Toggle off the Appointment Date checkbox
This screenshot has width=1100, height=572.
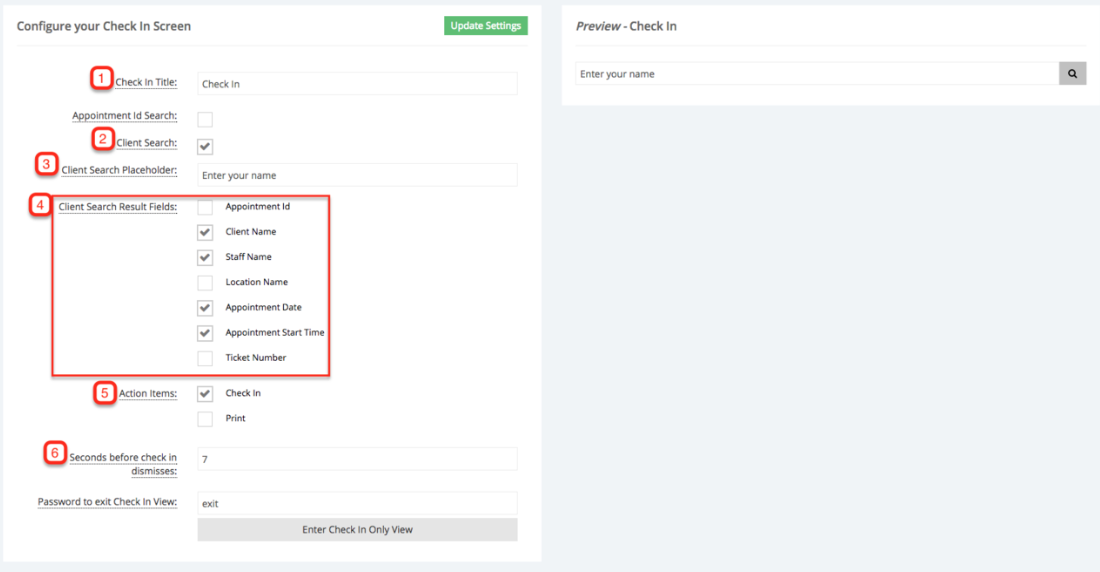point(205,308)
